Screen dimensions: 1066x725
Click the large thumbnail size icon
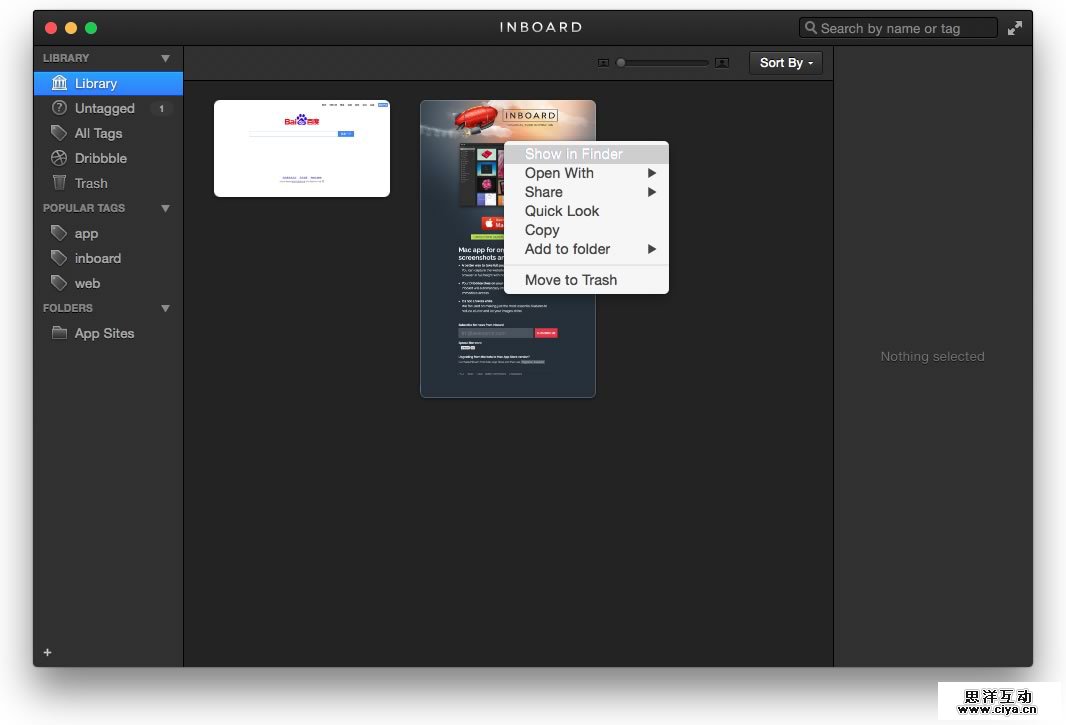pos(722,63)
